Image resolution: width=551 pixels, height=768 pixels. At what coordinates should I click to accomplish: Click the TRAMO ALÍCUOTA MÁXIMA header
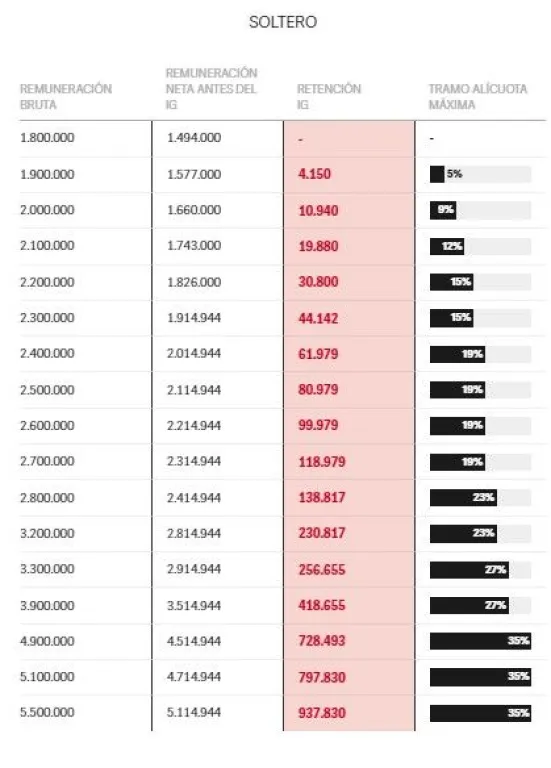coord(478,96)
